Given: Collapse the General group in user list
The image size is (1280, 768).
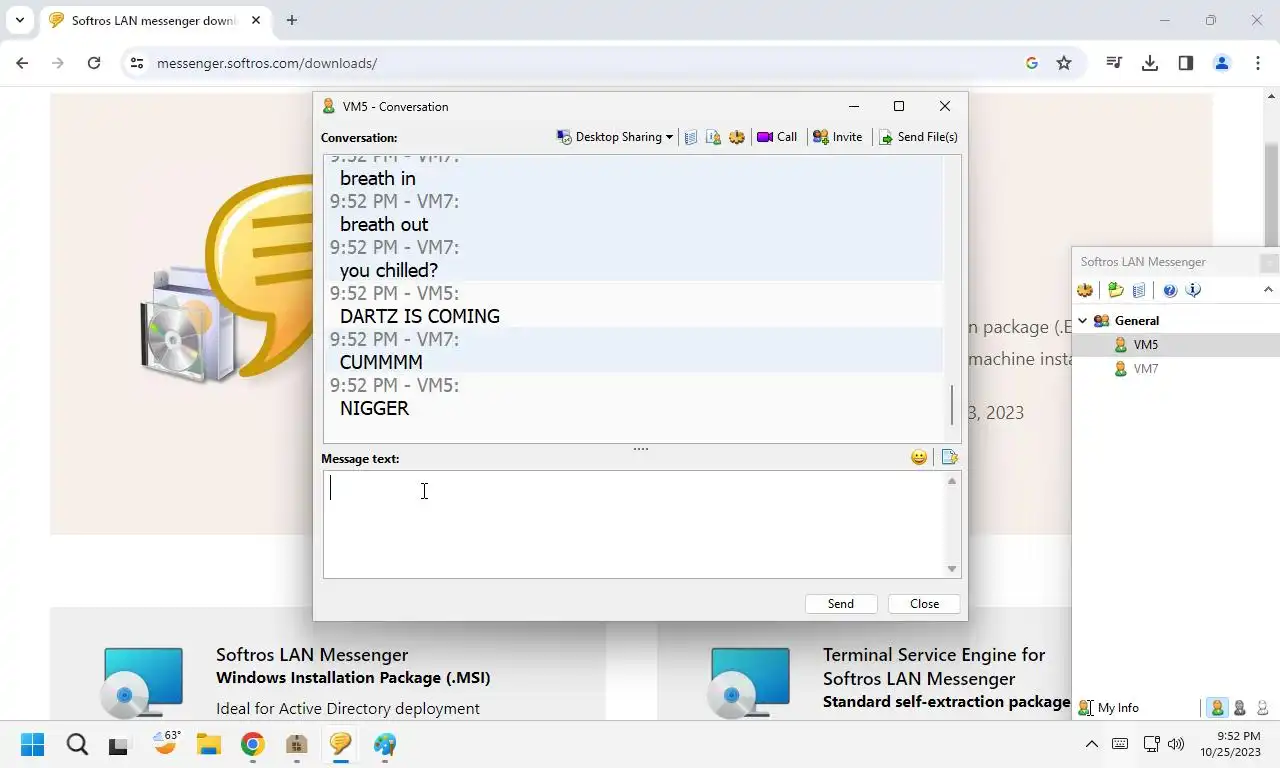Looking at the screenshot, I should pos(1082,321).
